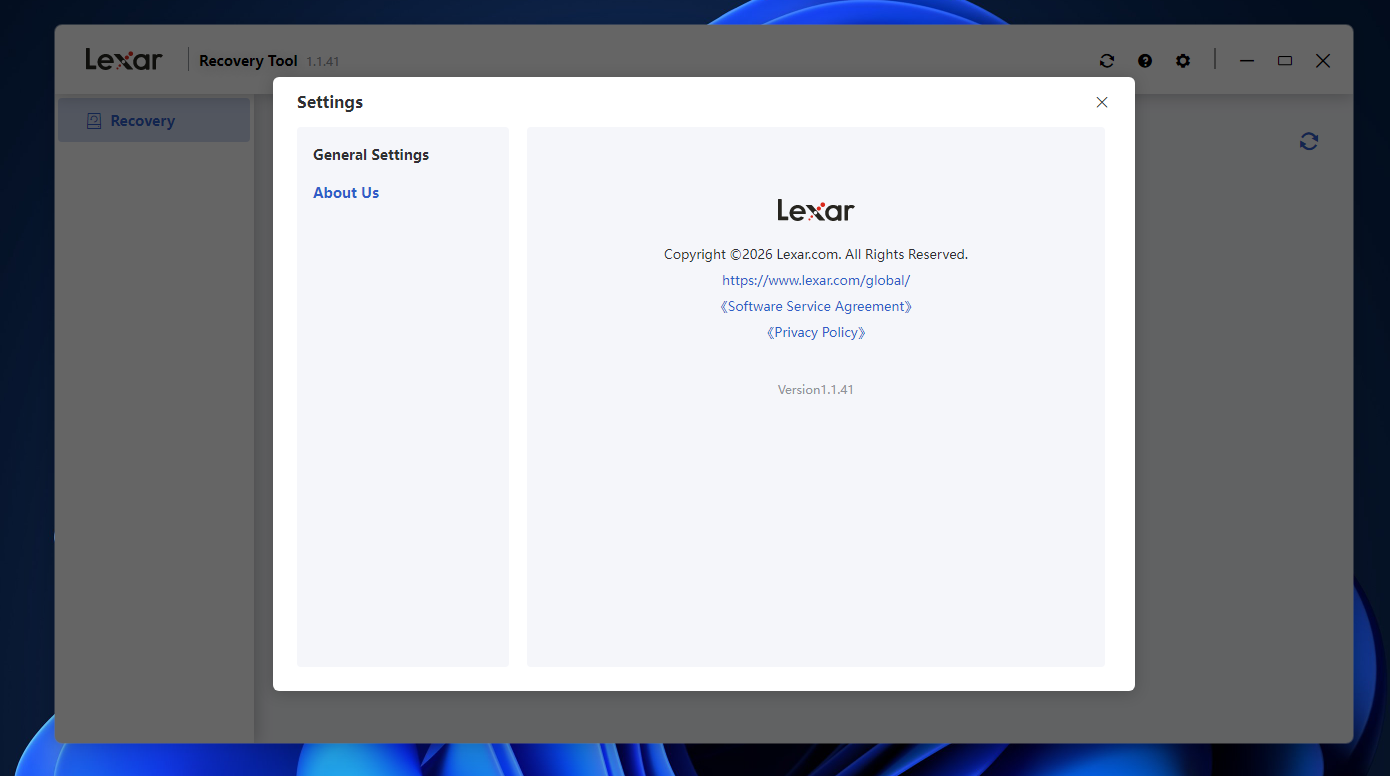Screen dimensions: 1390x776
Task: Click the Recovery label in the sidebar
Action: tap(142, 120)
